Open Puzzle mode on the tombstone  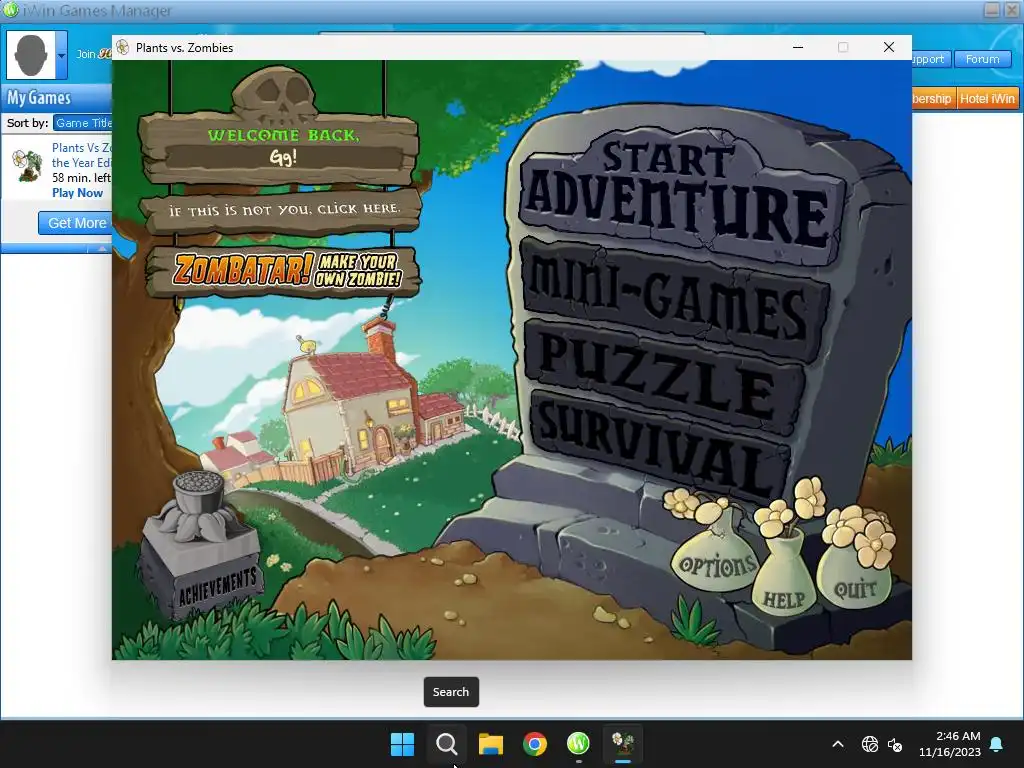point(663,376)
